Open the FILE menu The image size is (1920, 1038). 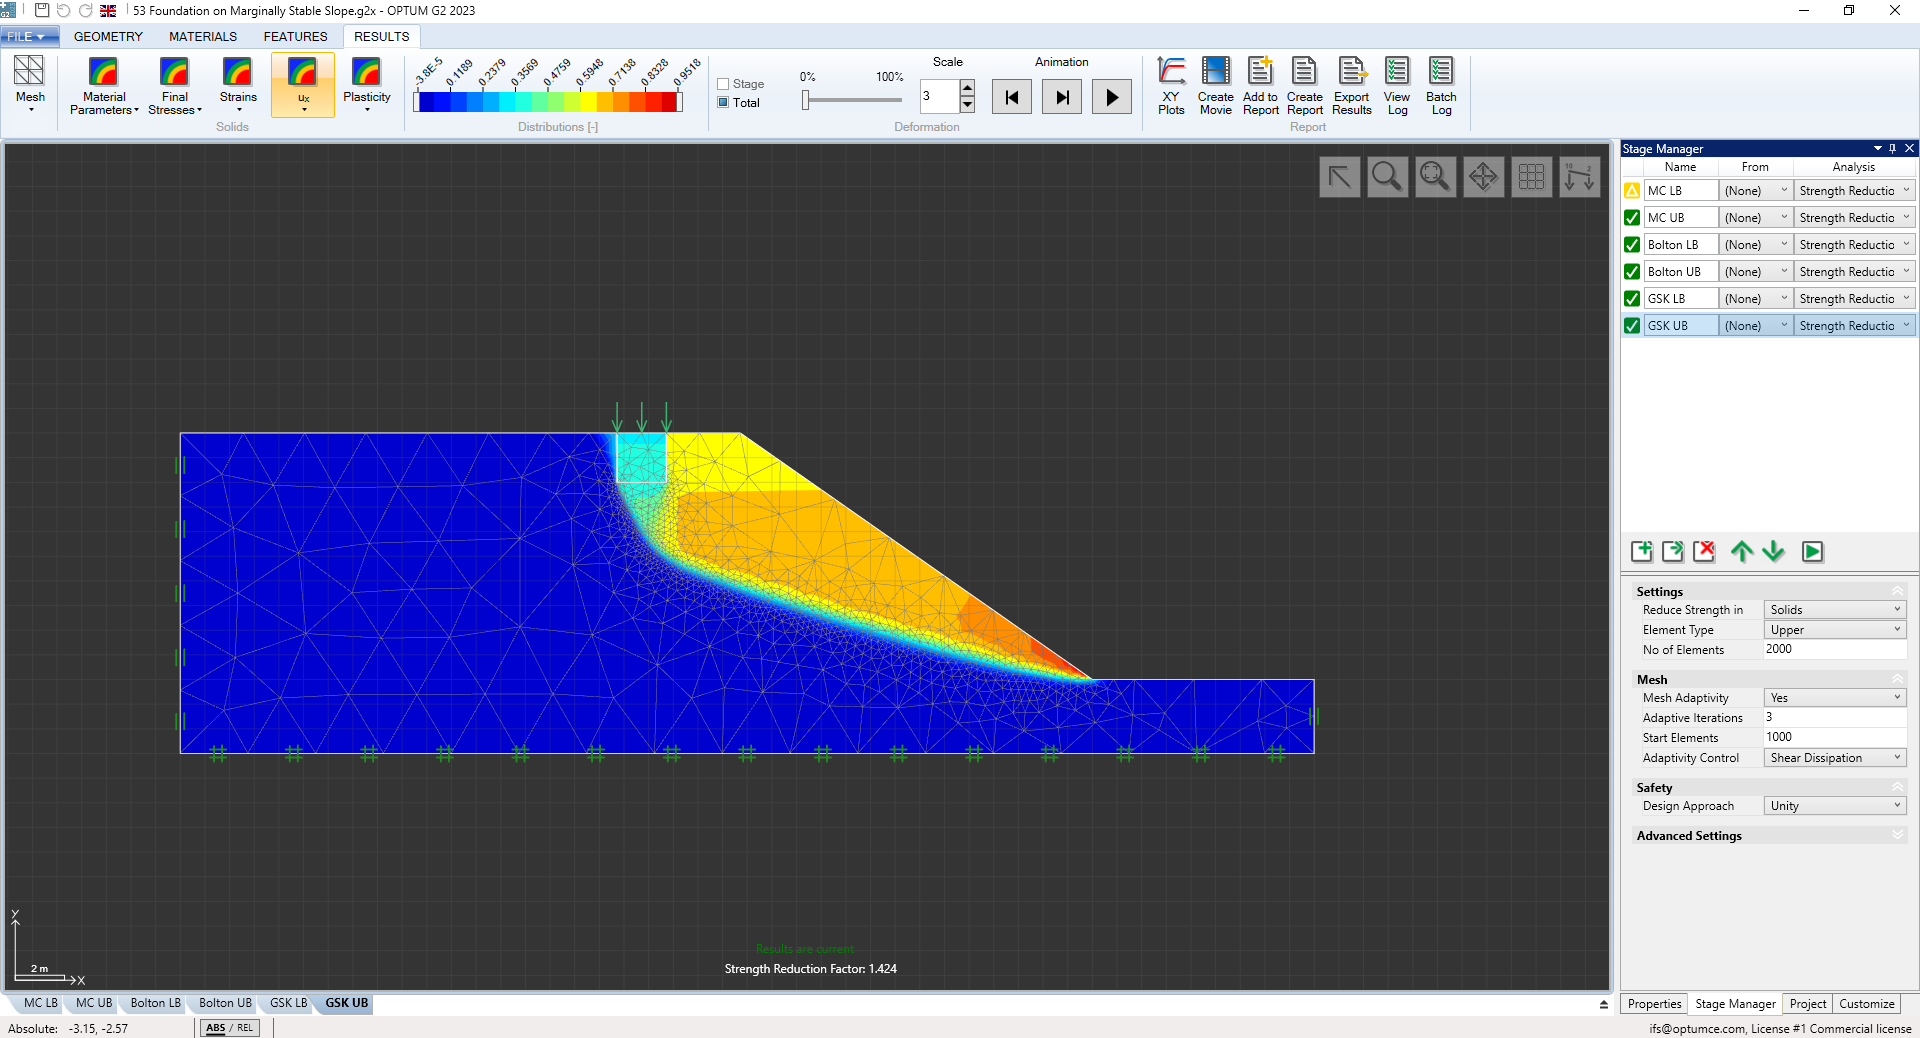pos(29,36)
